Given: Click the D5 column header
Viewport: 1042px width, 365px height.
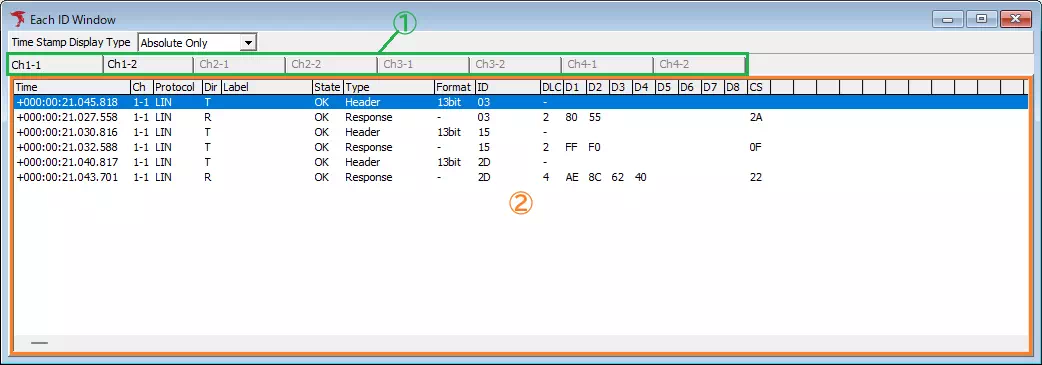Looking at the screenshot, I should (667, 87).
